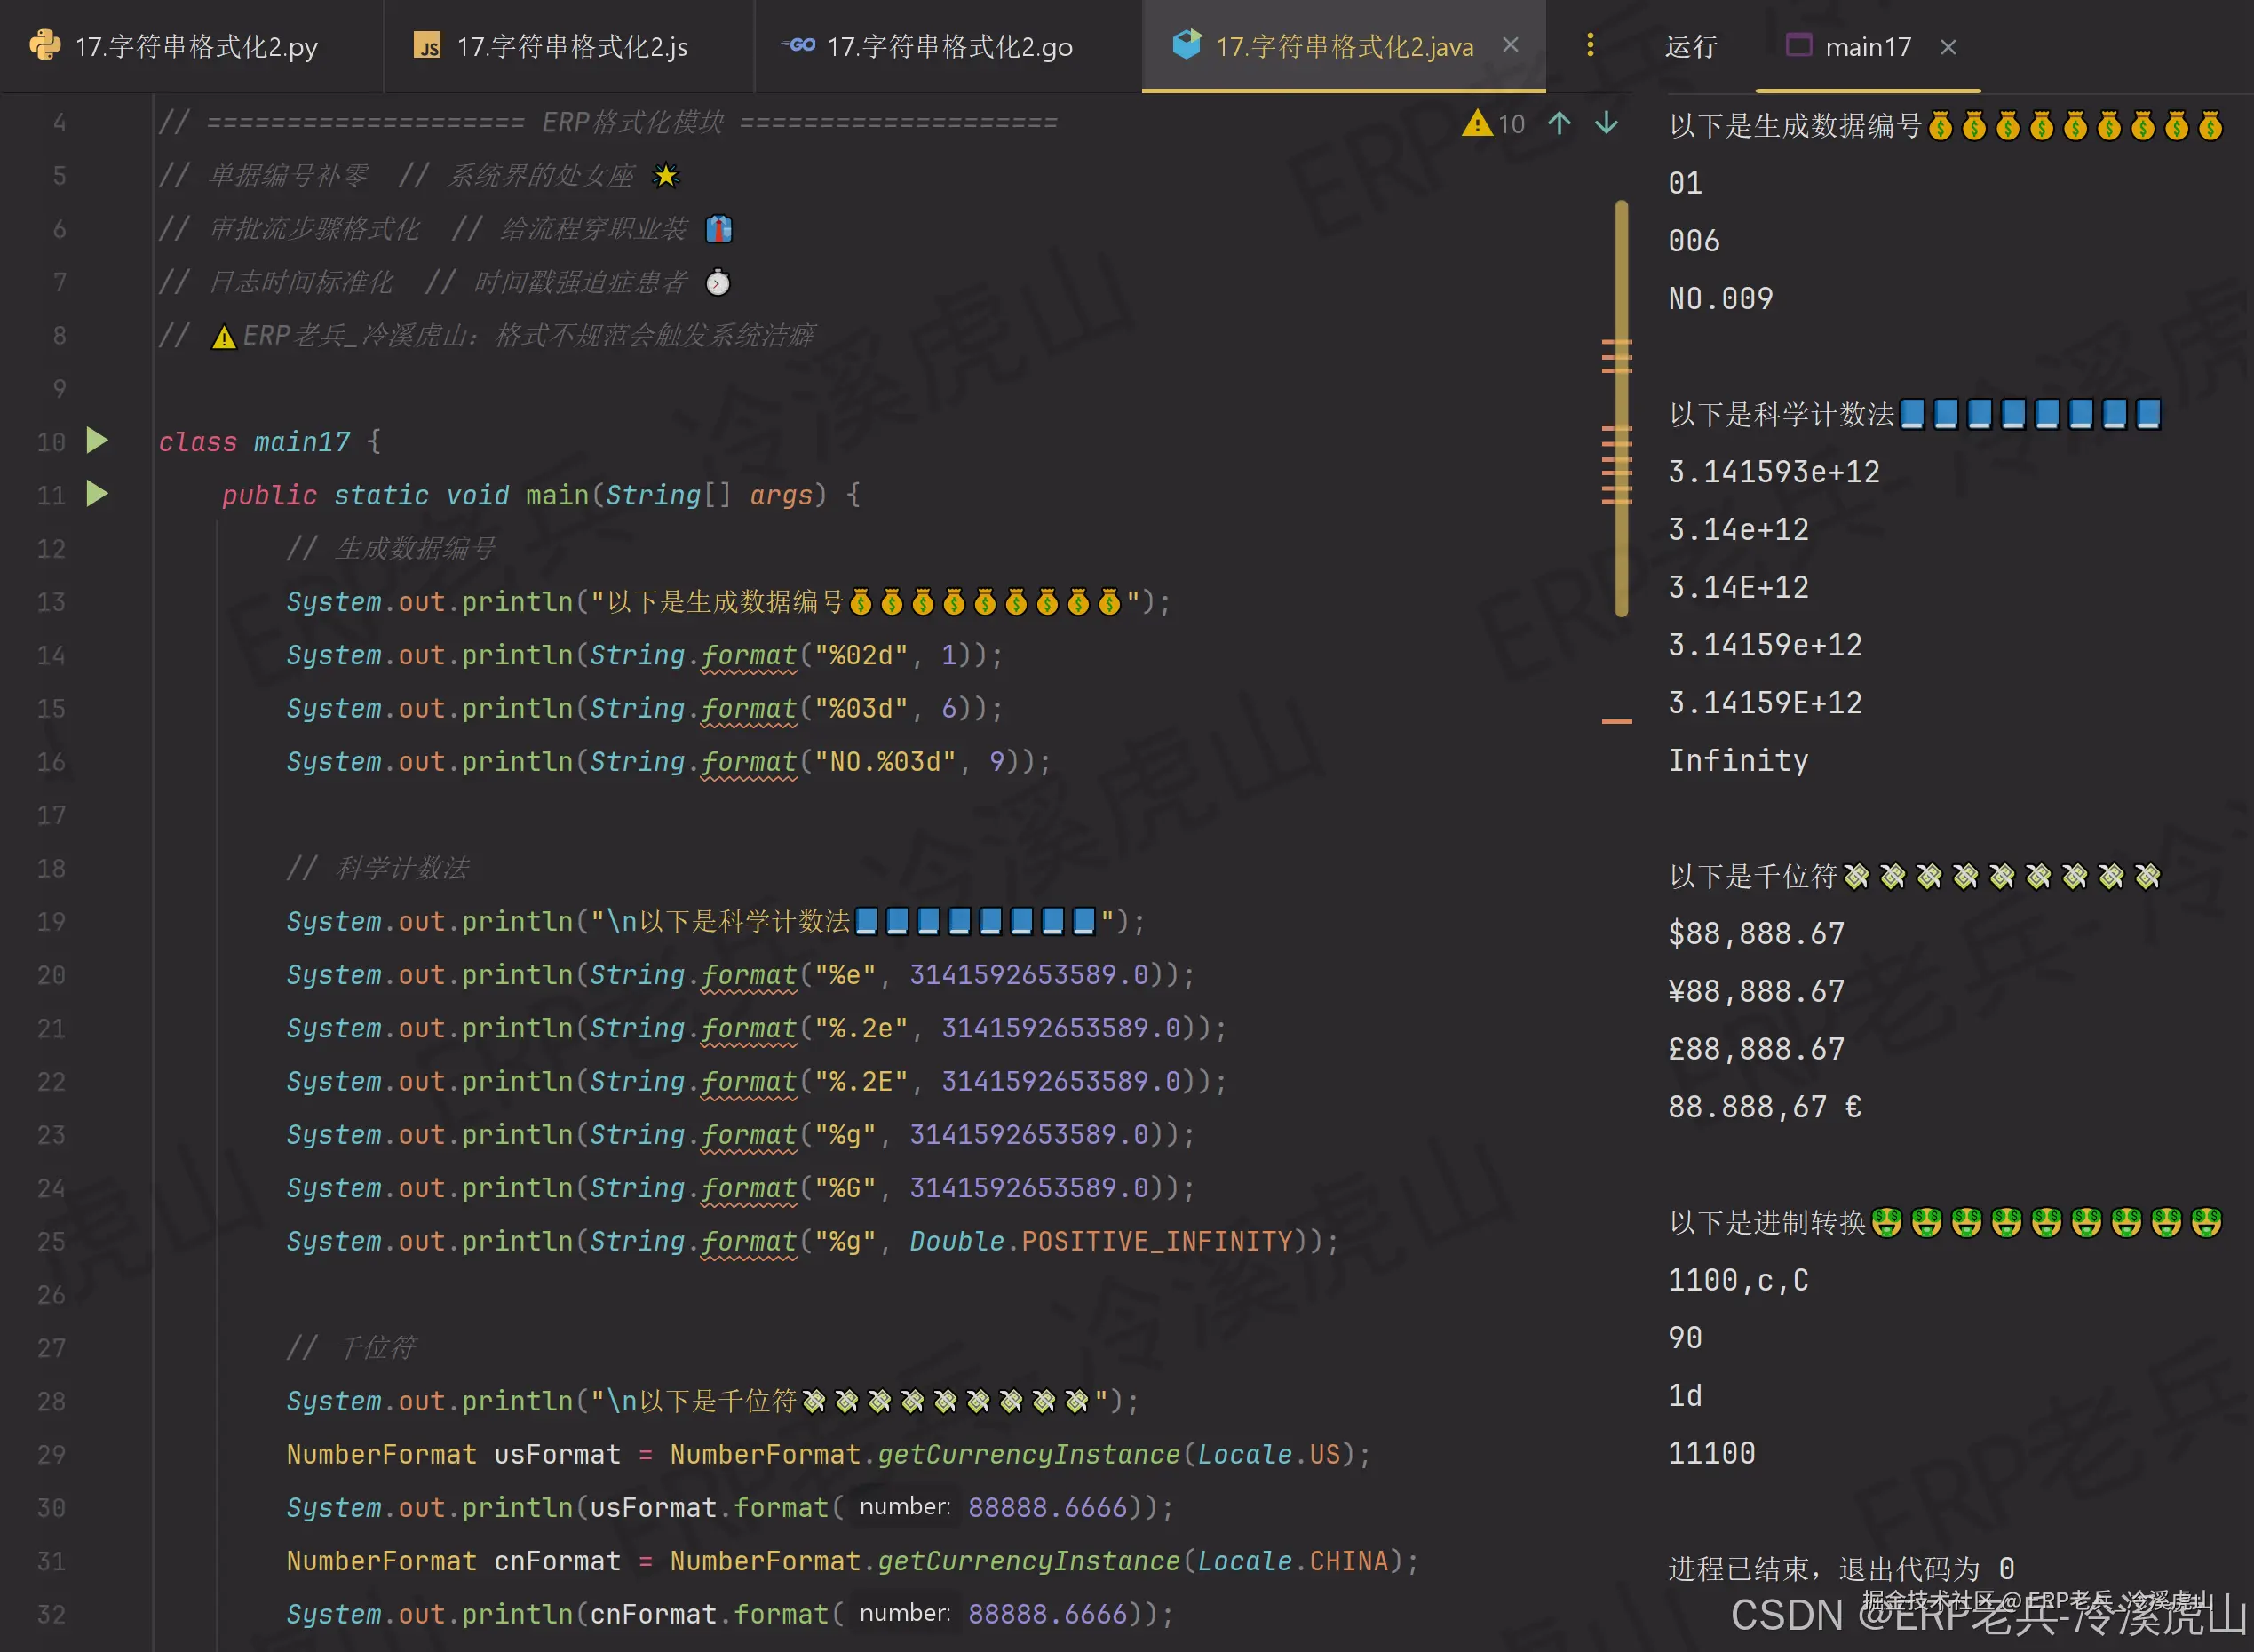
Task: Click the underlined format call on line 14
Action: (x=748, y=656)
